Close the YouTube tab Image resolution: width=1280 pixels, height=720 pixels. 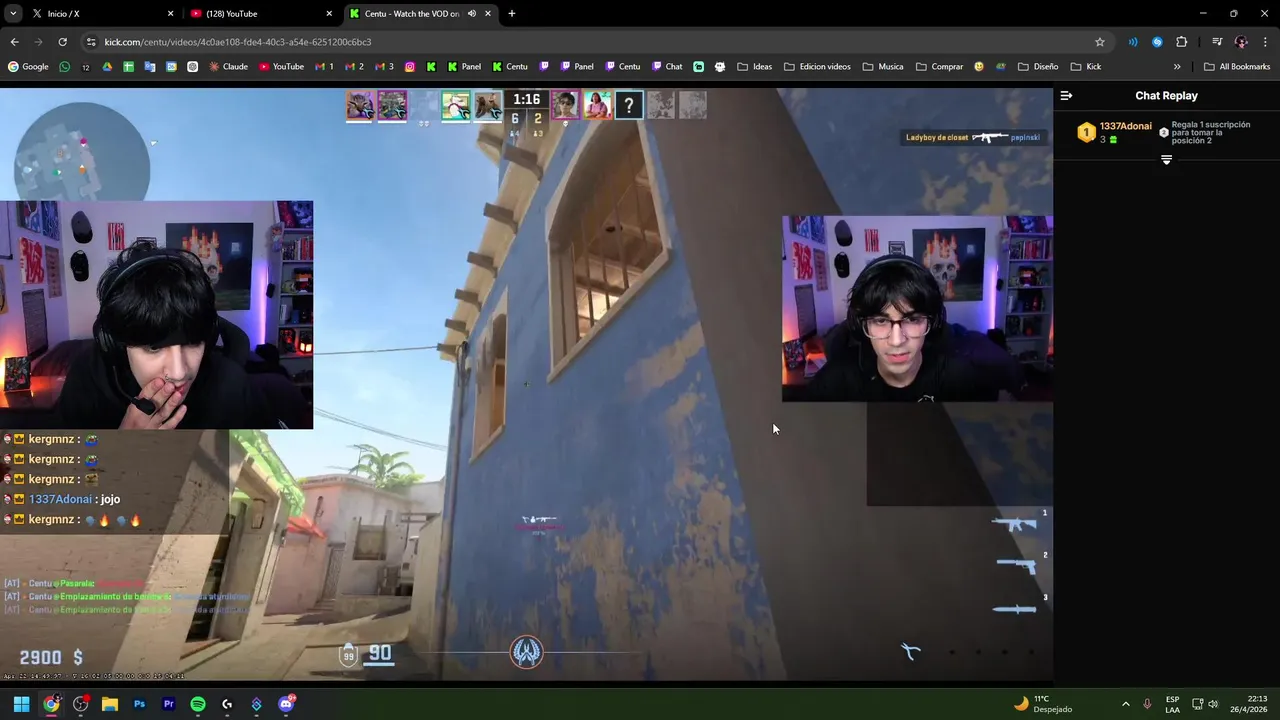pyautogui.click(x=329, y=14)
